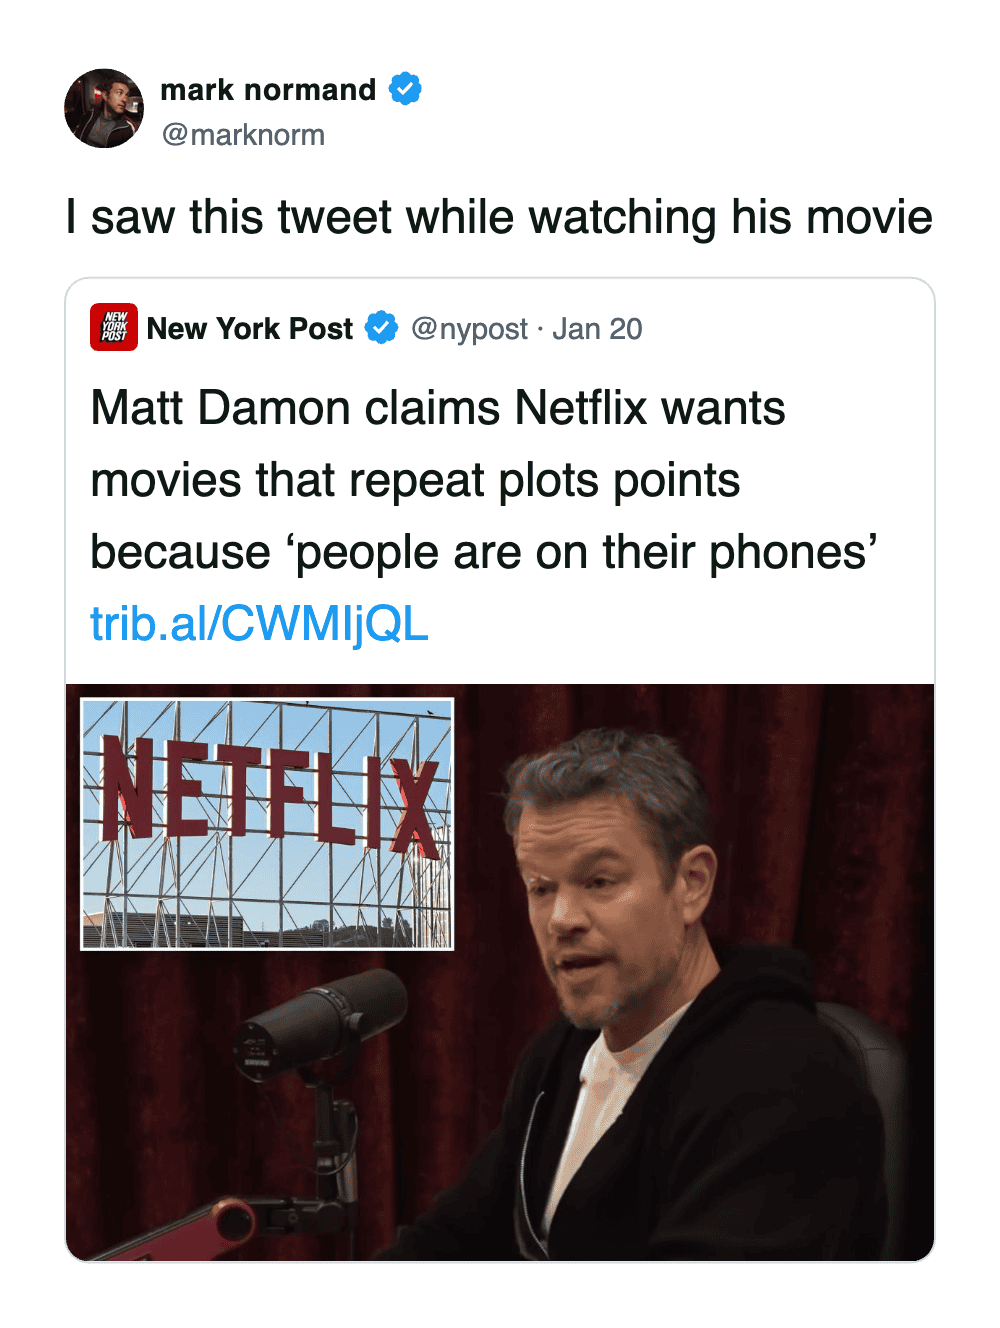
Task: Click the verified badge beside mark normand
Action: 405,89
